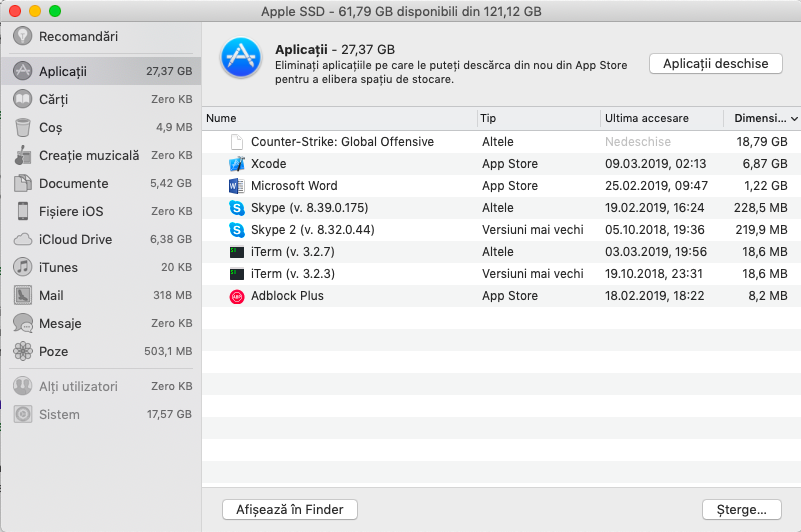Click the Adblock Plus icon
The height and width of the screenshot is (532, 801).
[x=236, y=296]
